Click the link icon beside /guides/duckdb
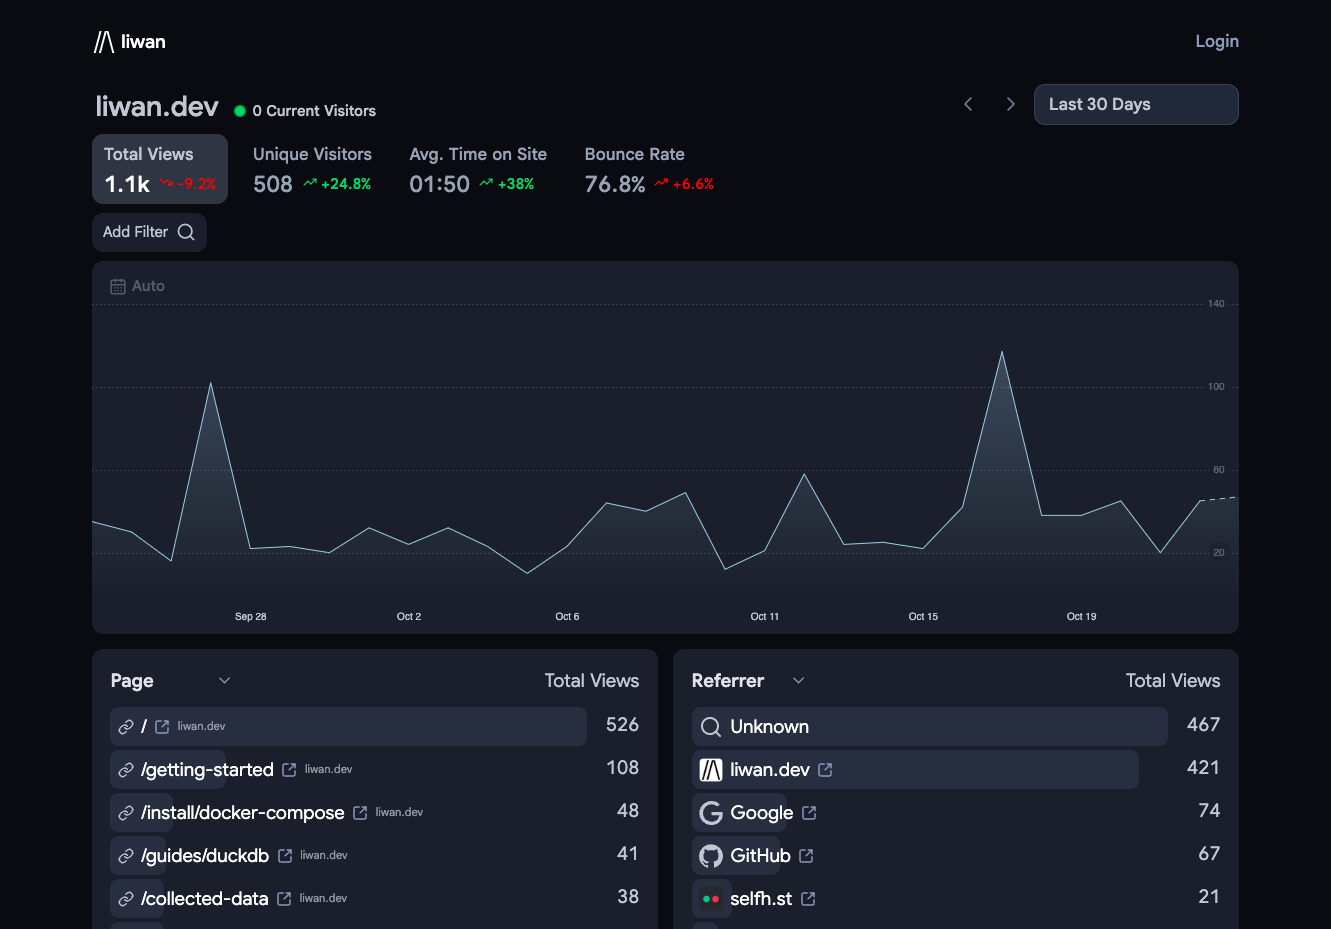1331x929 pixels. click(x=126, y=856)
